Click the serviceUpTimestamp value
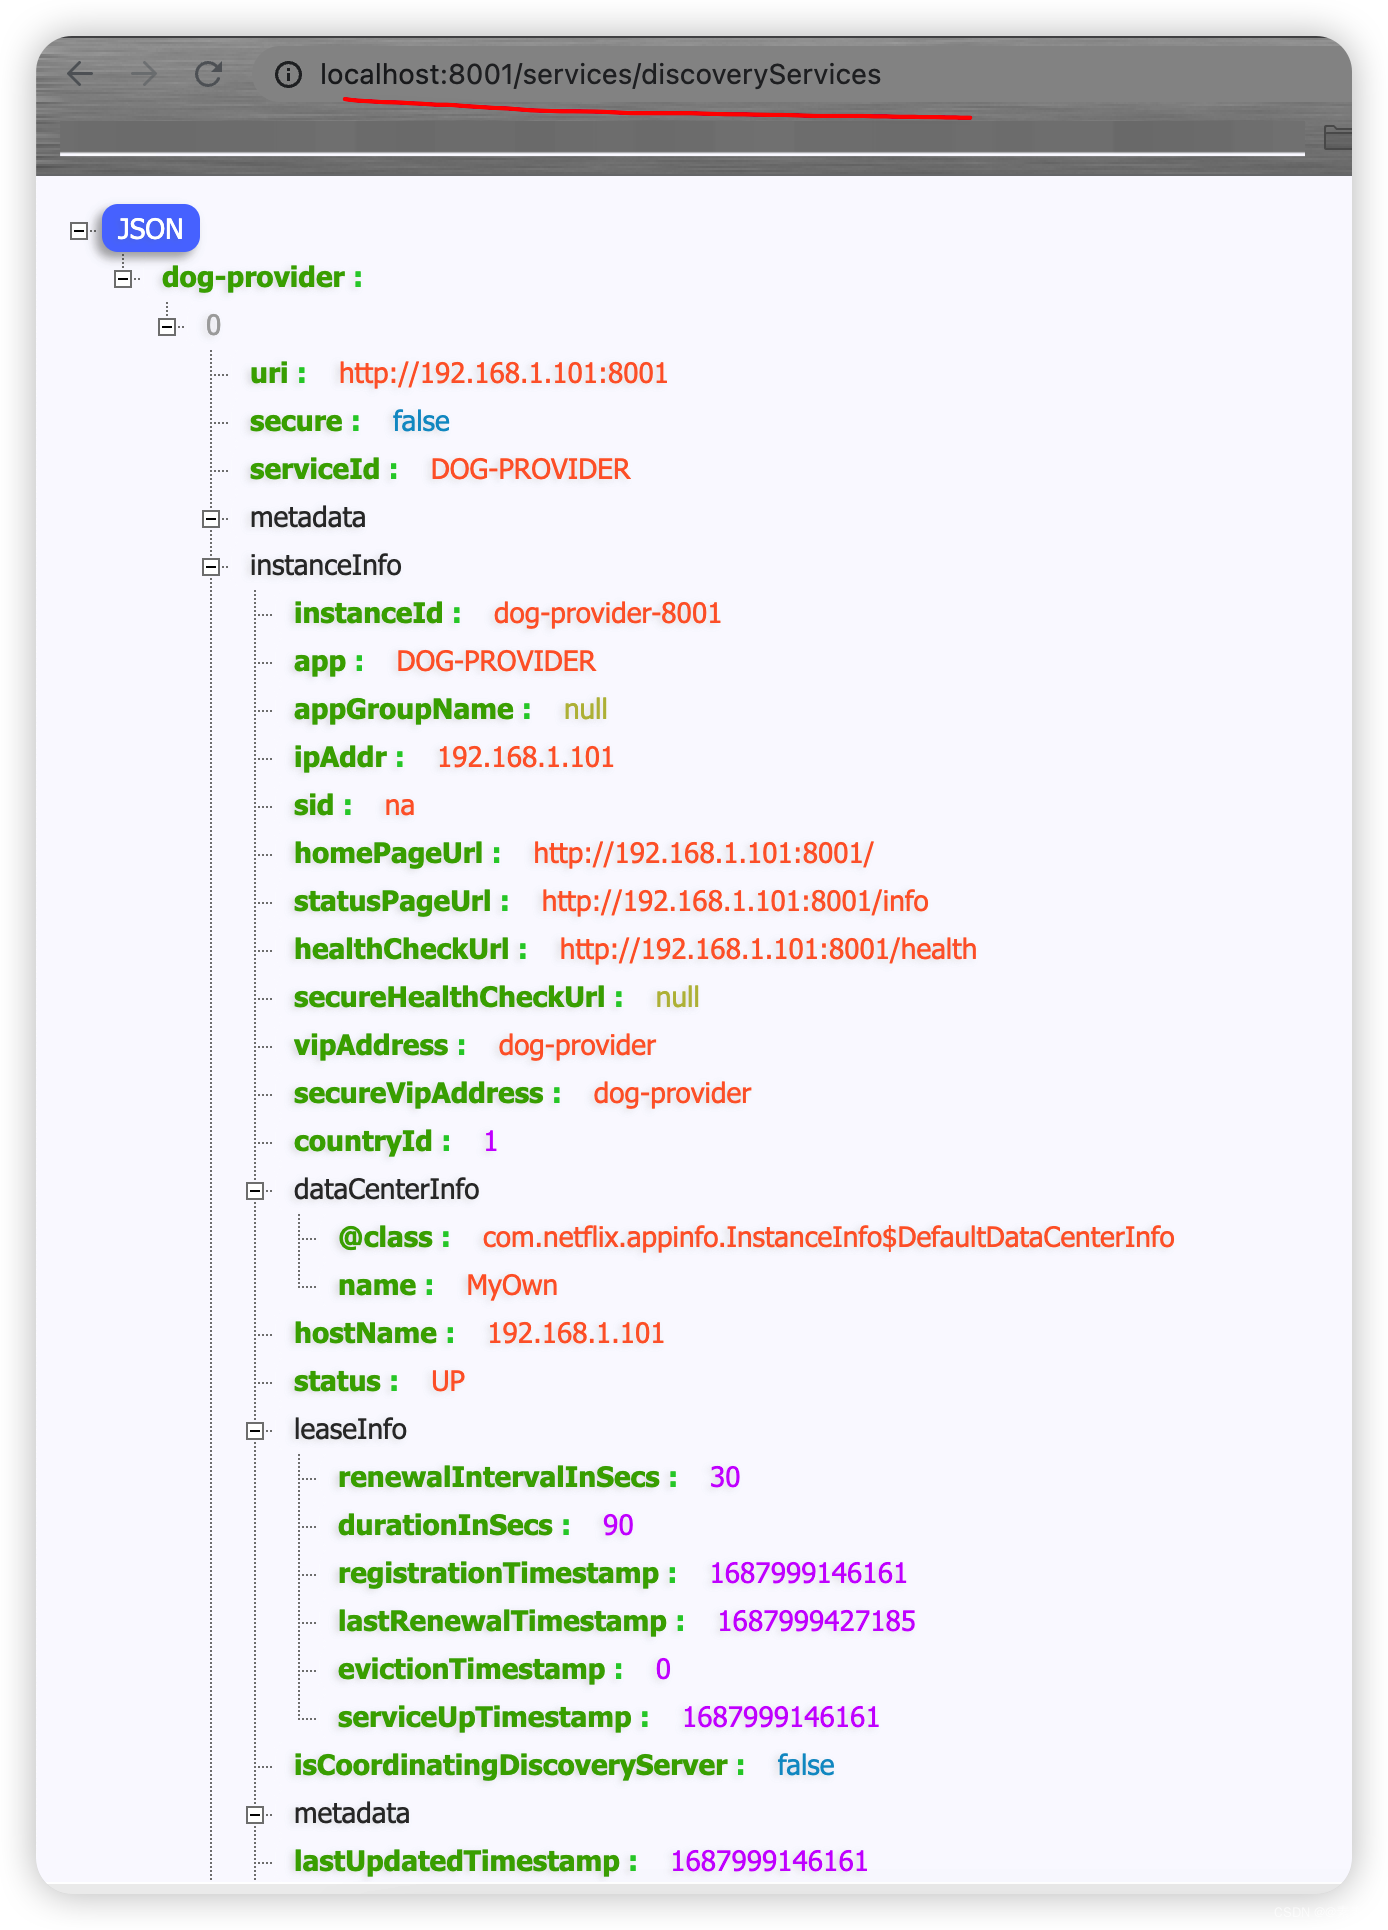 [x=781, y=1717]
